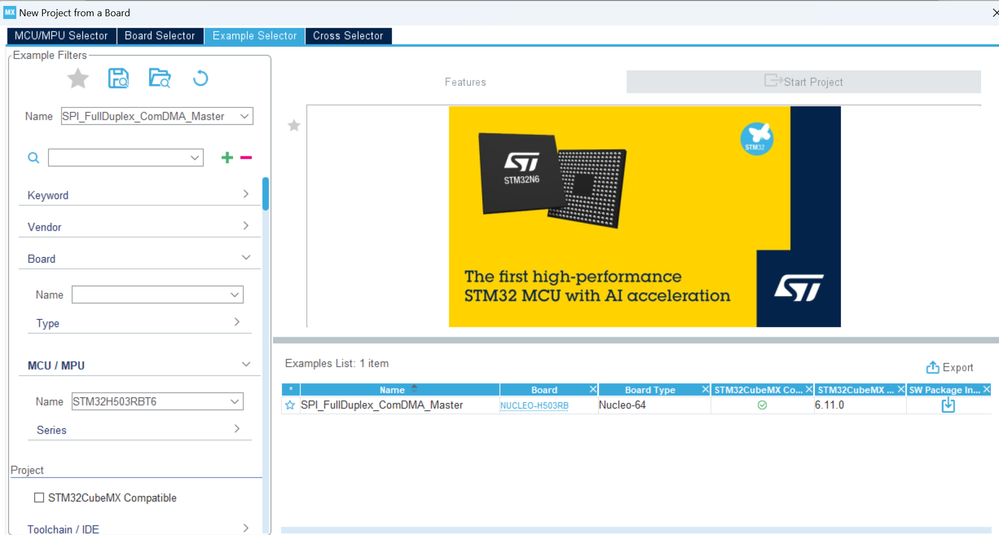Remove the SW Package In... column via X
The height and width of the screenshot is (535, 999).
[986, 389]
